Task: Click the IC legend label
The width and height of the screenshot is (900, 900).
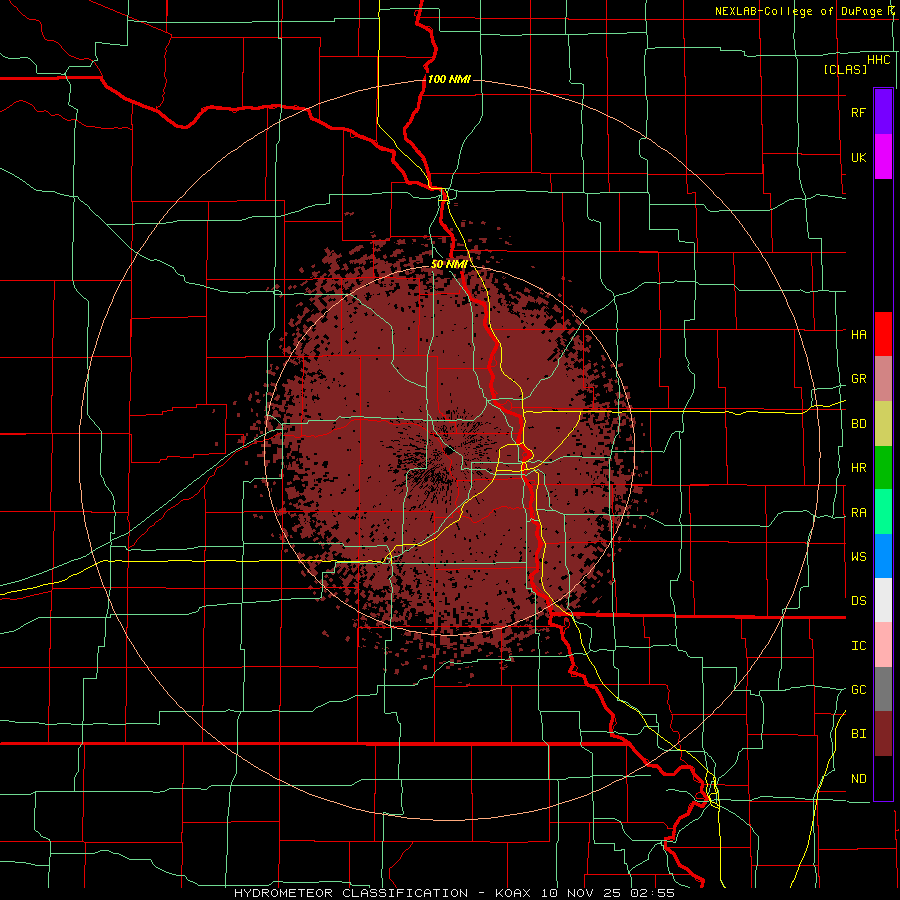Action: point(858,645)
